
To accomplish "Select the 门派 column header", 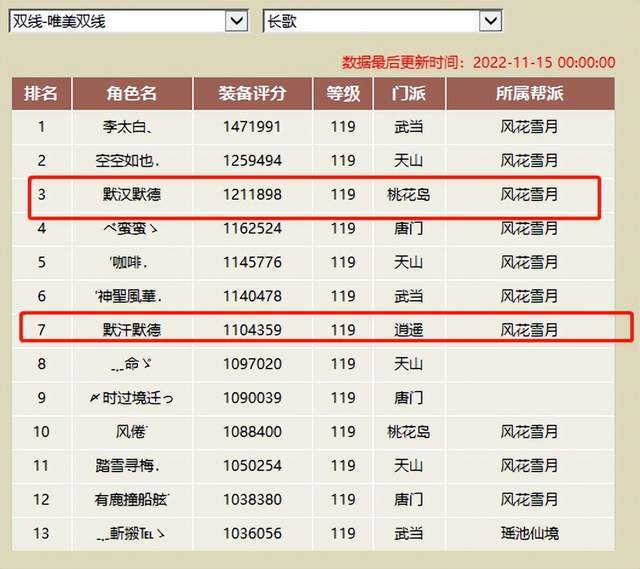I will pyautogui.click(x=408, y=93).
